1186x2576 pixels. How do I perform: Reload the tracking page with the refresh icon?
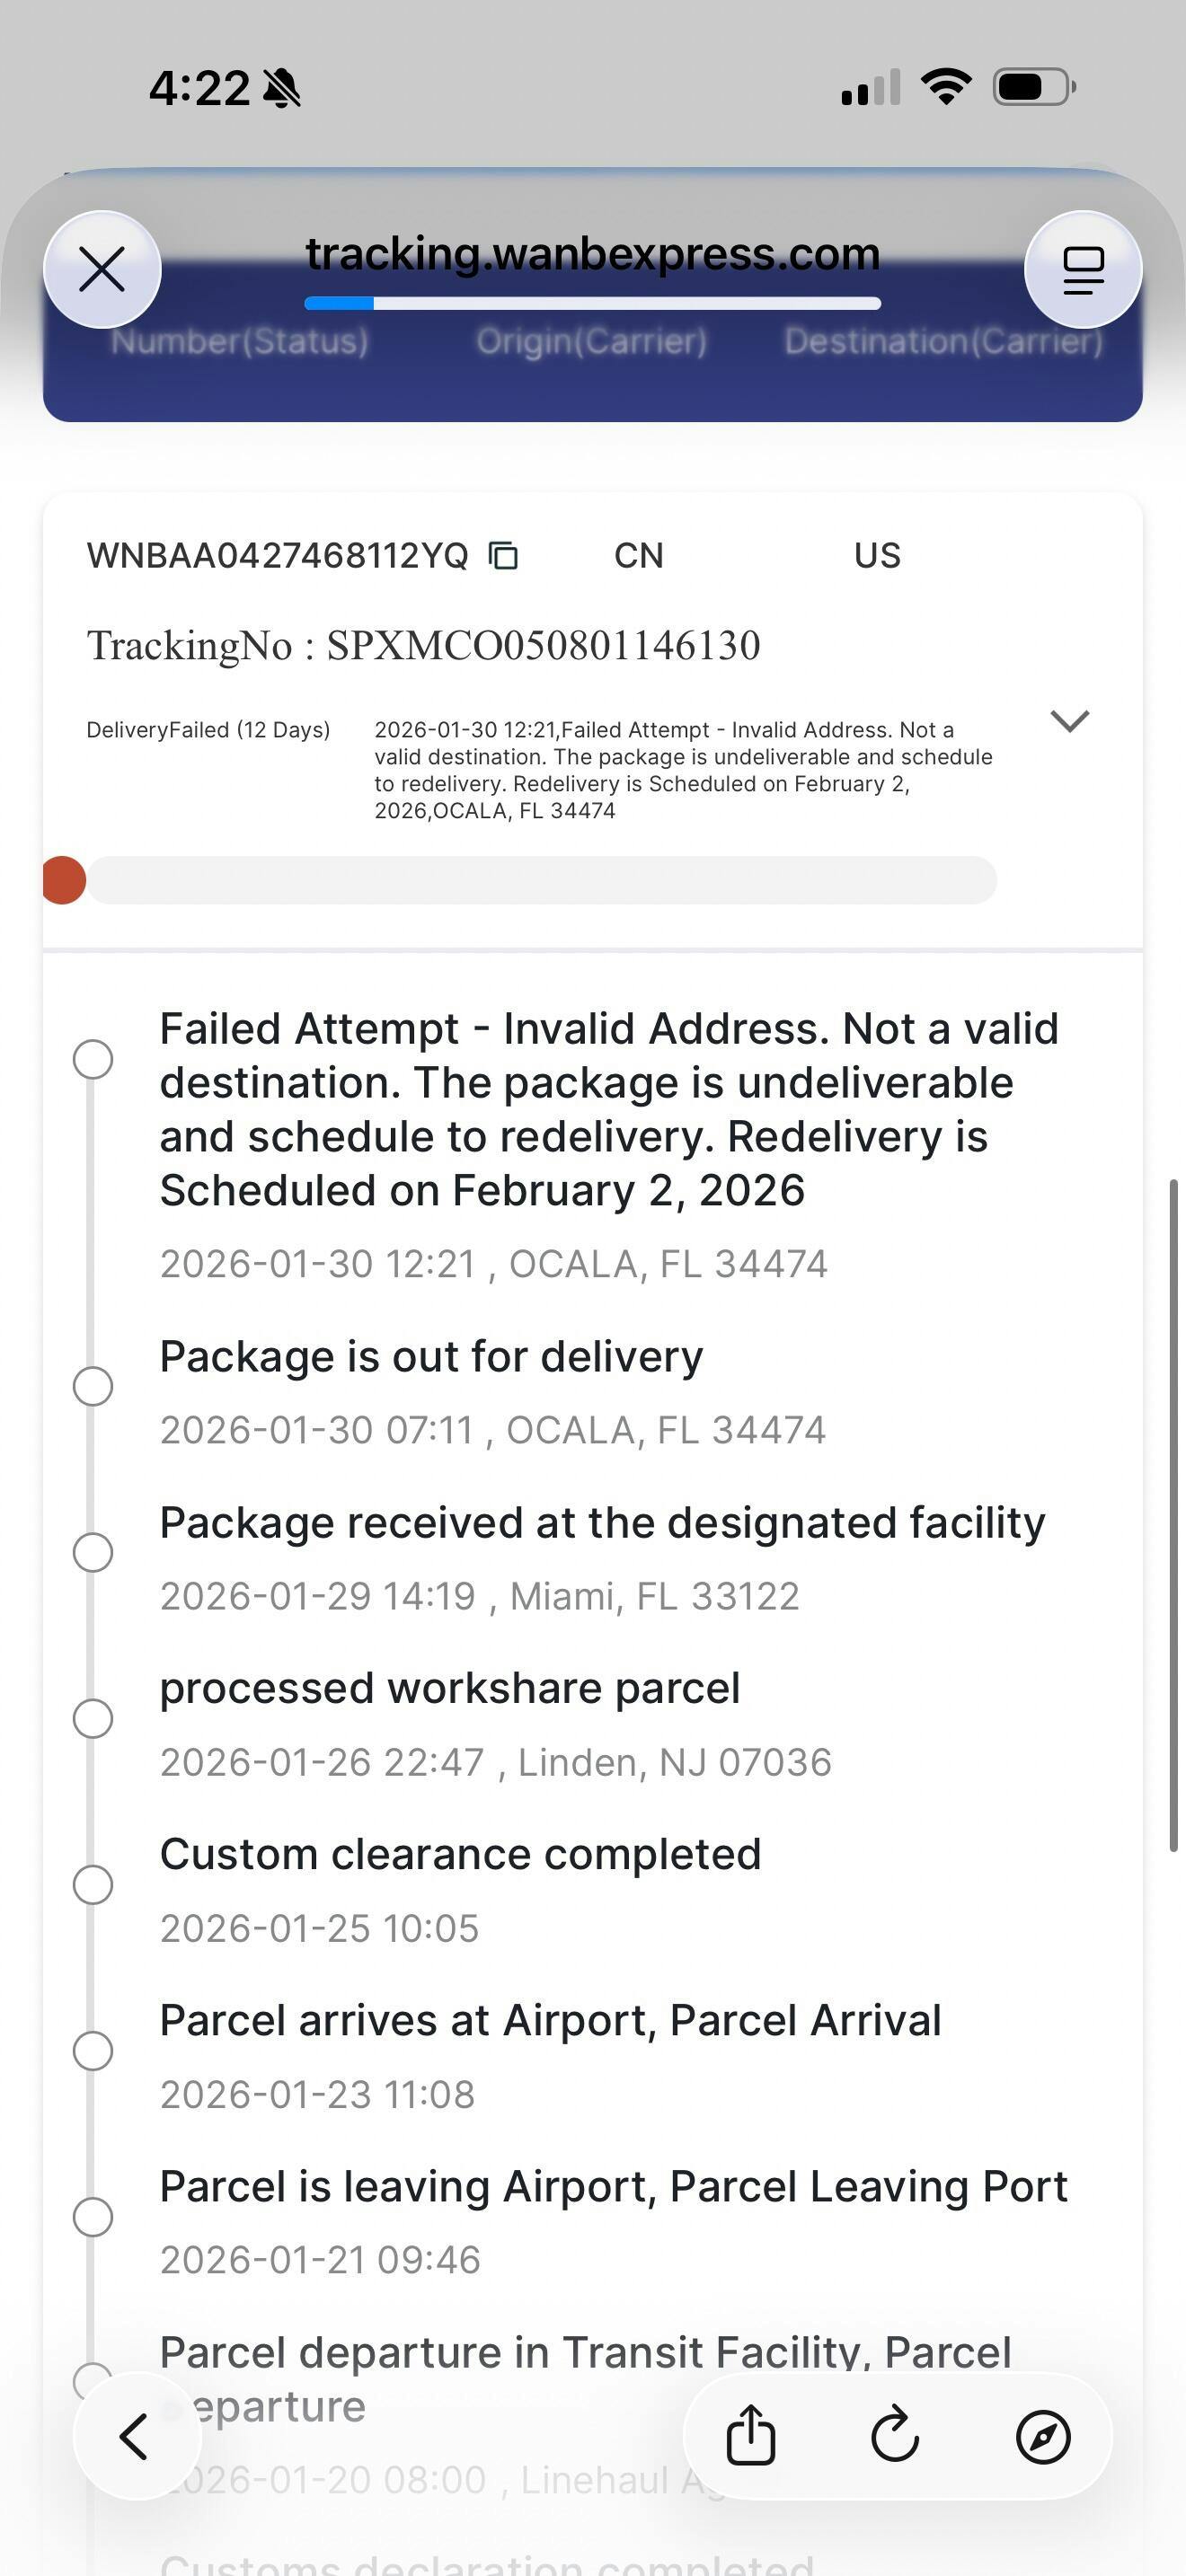[895, 2435]
